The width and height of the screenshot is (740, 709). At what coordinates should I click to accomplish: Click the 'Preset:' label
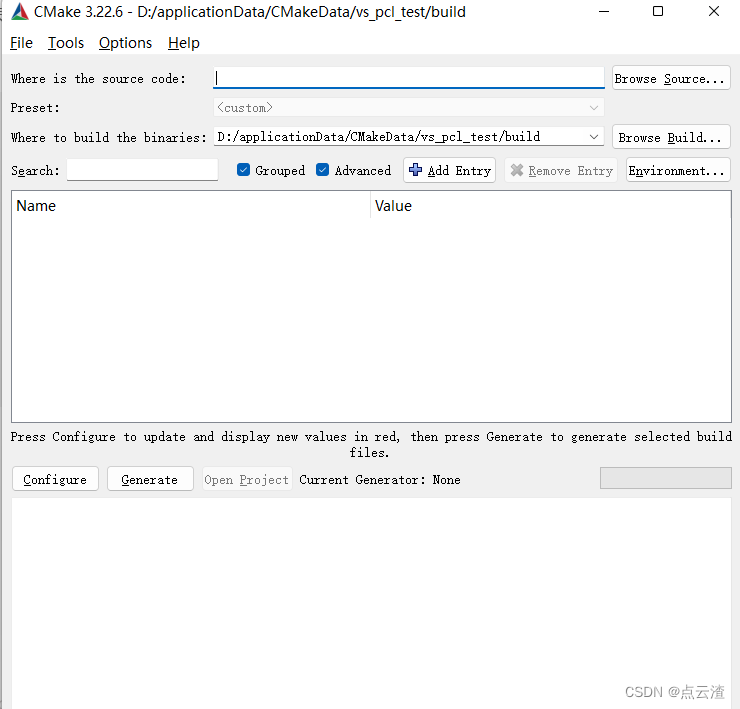tap(35, 108)
